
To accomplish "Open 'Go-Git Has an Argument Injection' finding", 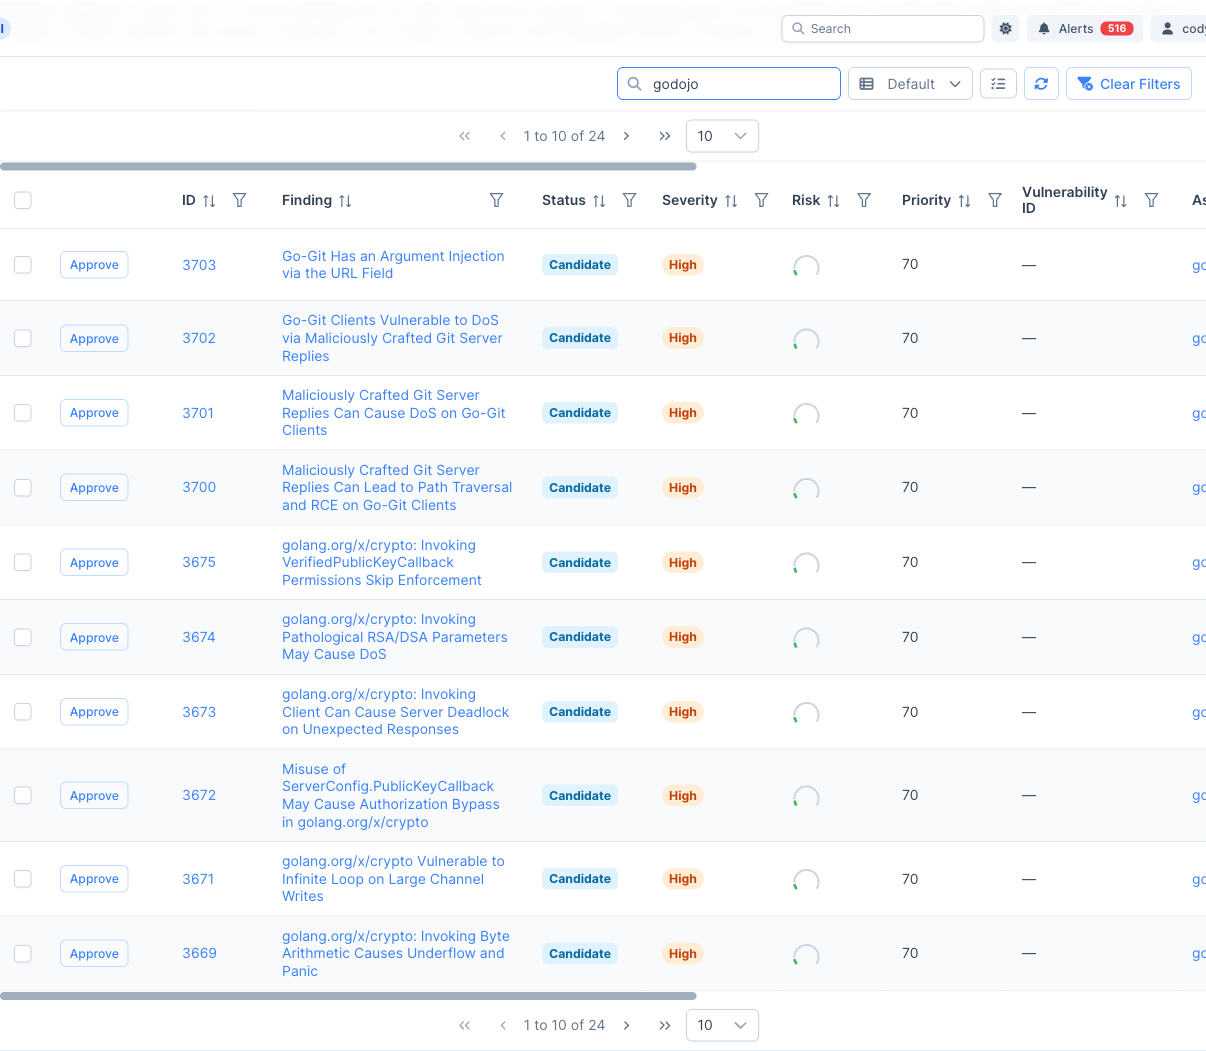I will click(x=393, y=265).
